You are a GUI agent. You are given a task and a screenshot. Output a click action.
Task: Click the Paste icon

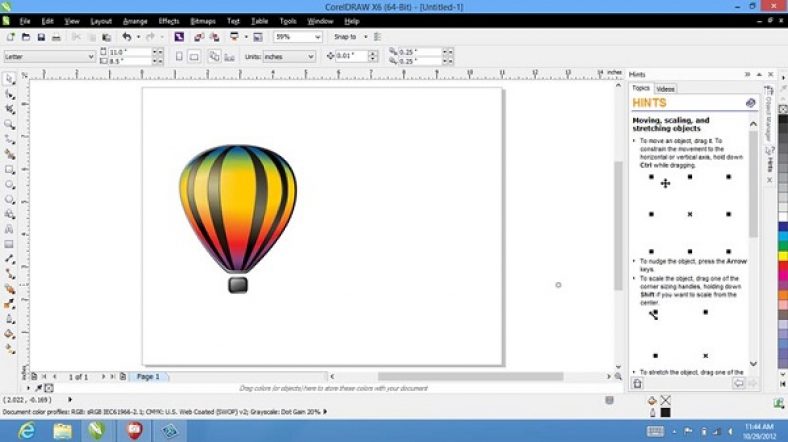pos(107,37)
